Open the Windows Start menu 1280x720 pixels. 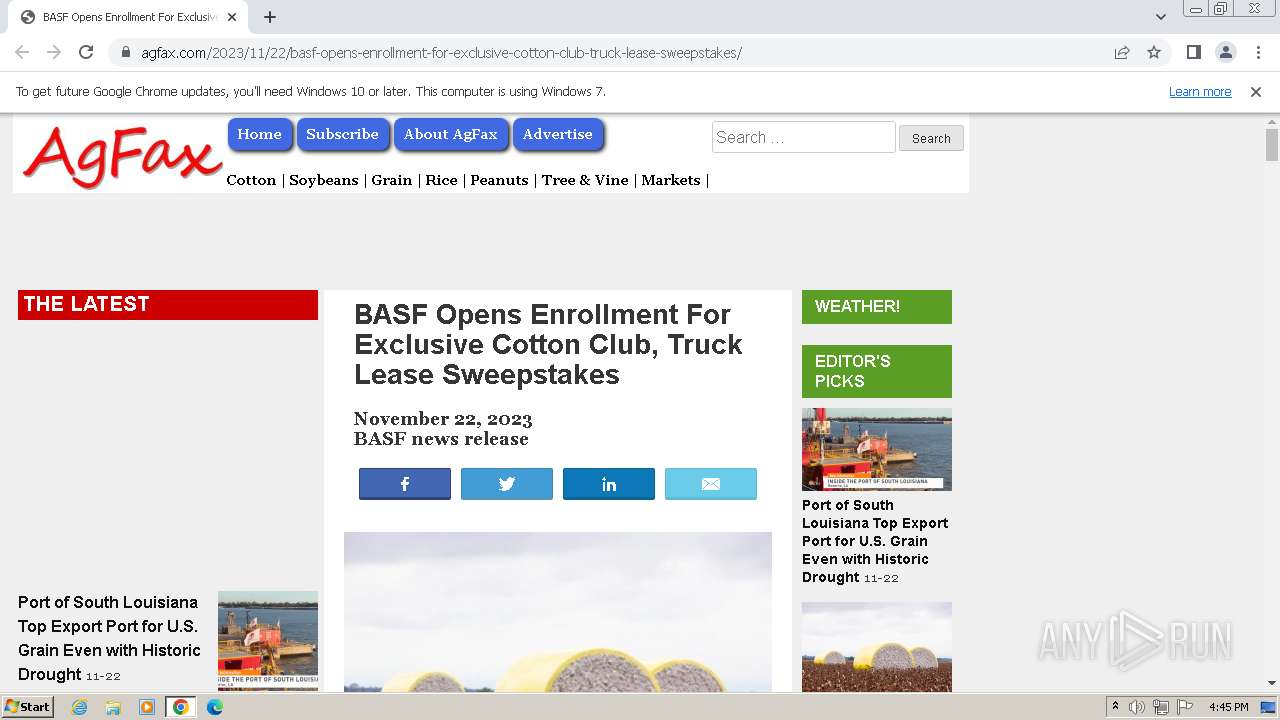coord(27,707)
